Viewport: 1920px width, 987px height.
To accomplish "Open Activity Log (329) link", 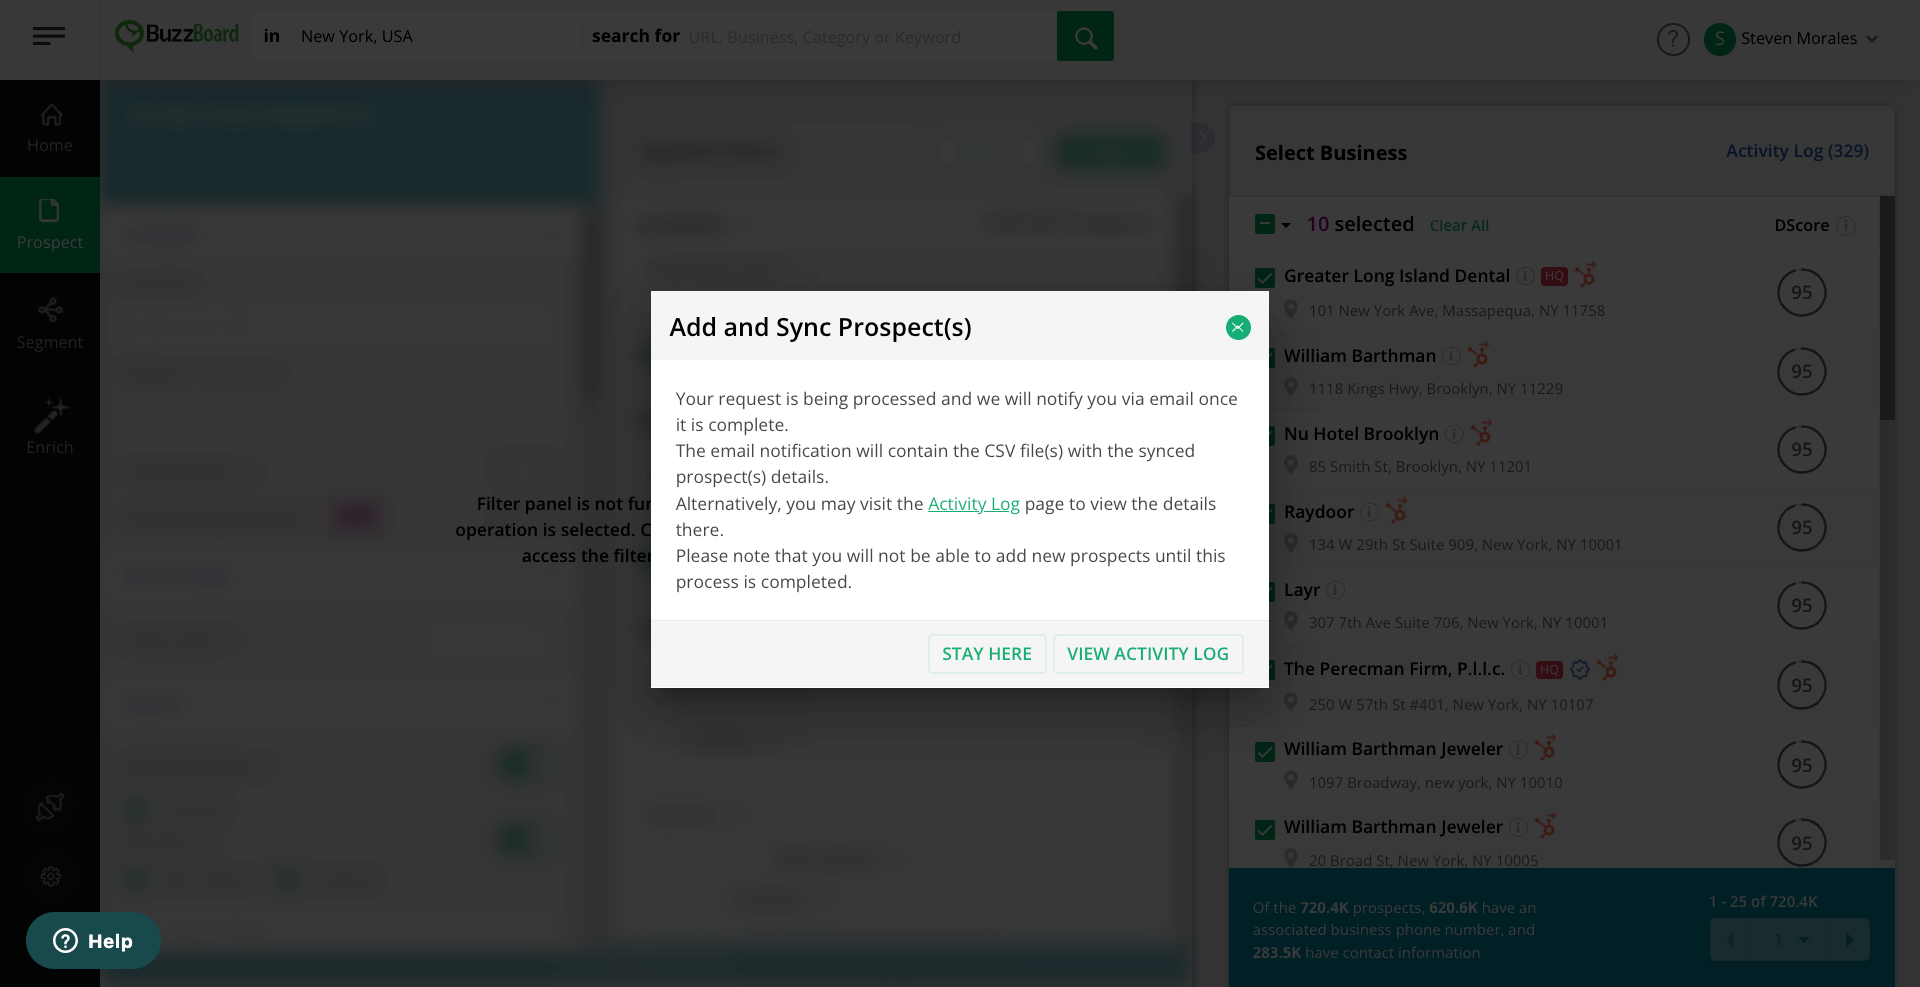I will click(1797, 151).
